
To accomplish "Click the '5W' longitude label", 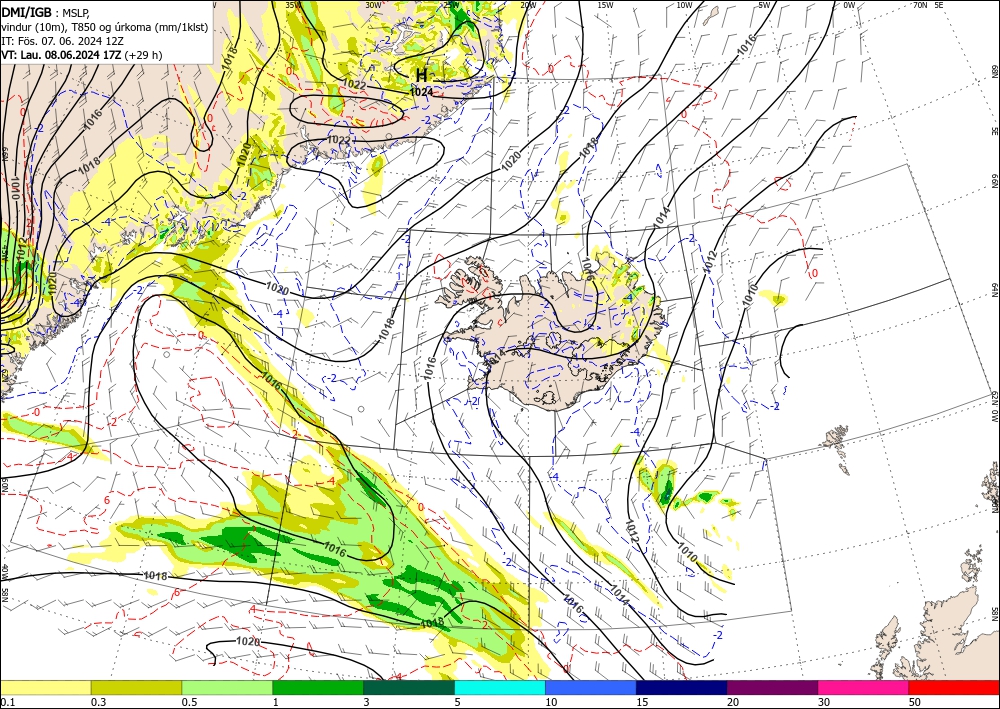I will [765, 5].
